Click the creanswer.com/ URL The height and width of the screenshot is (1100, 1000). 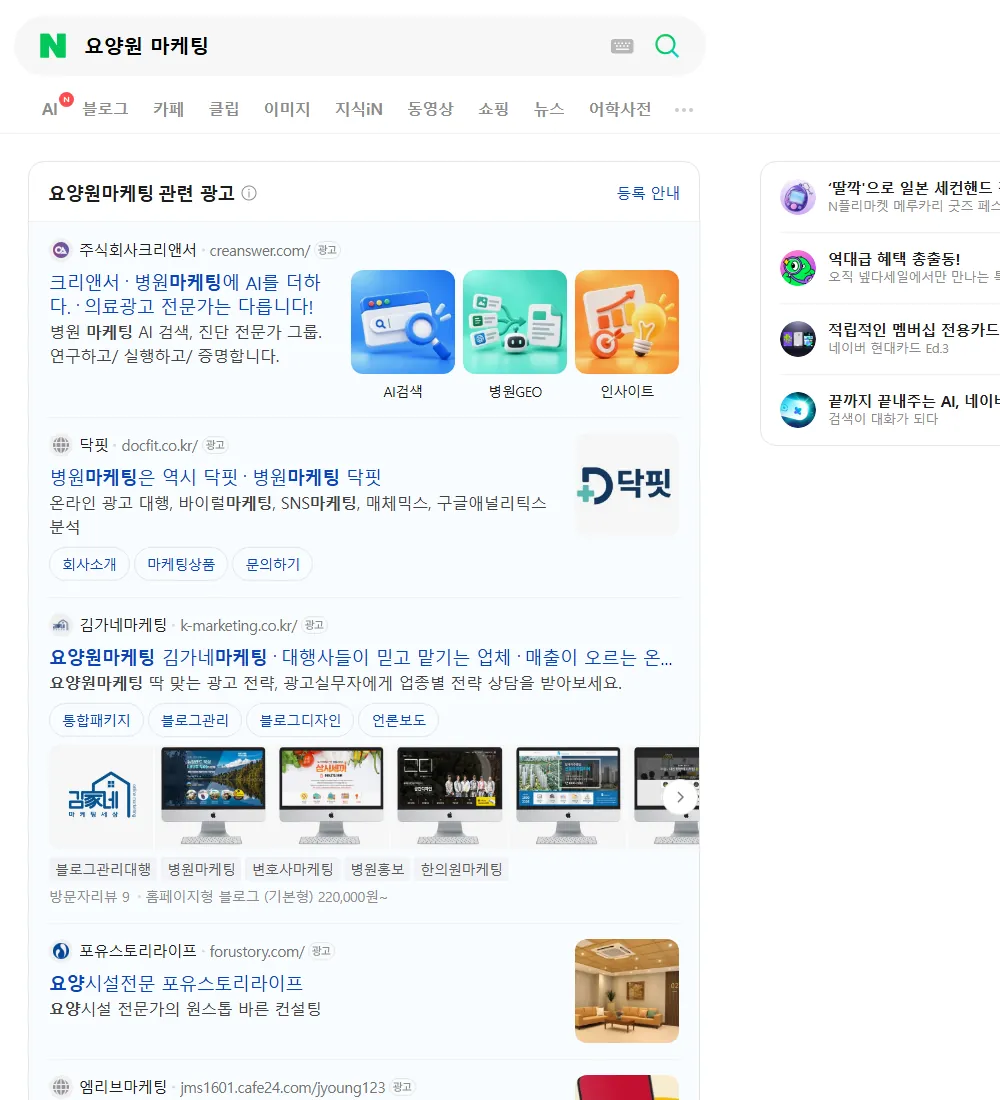click(x=260, y=250)
